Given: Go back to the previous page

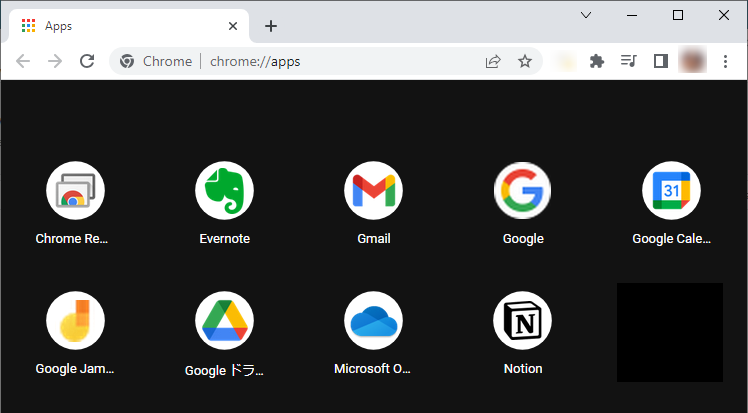Looking at the screenshot, I should [x=23, y=61].
